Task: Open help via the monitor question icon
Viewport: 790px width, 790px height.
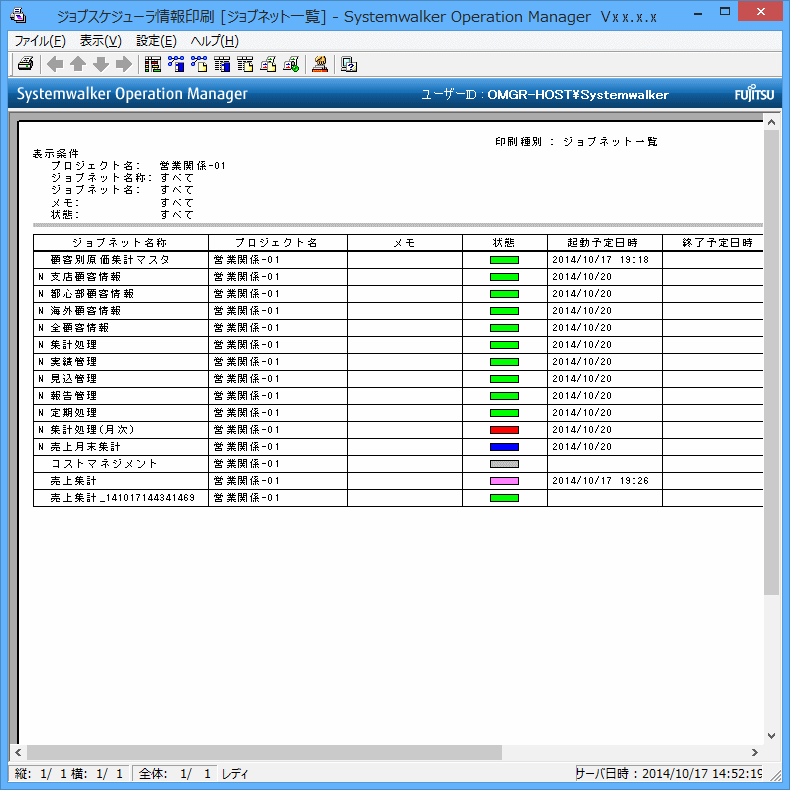Action: 349,64
